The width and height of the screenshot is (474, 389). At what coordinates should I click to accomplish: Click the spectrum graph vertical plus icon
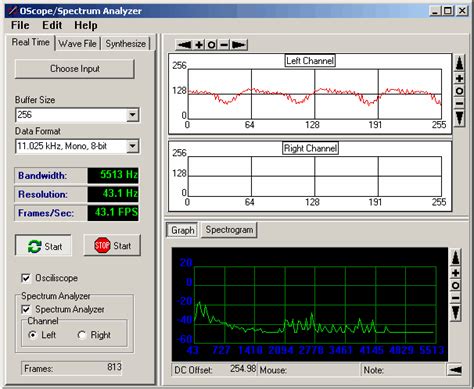coord(455,273)
